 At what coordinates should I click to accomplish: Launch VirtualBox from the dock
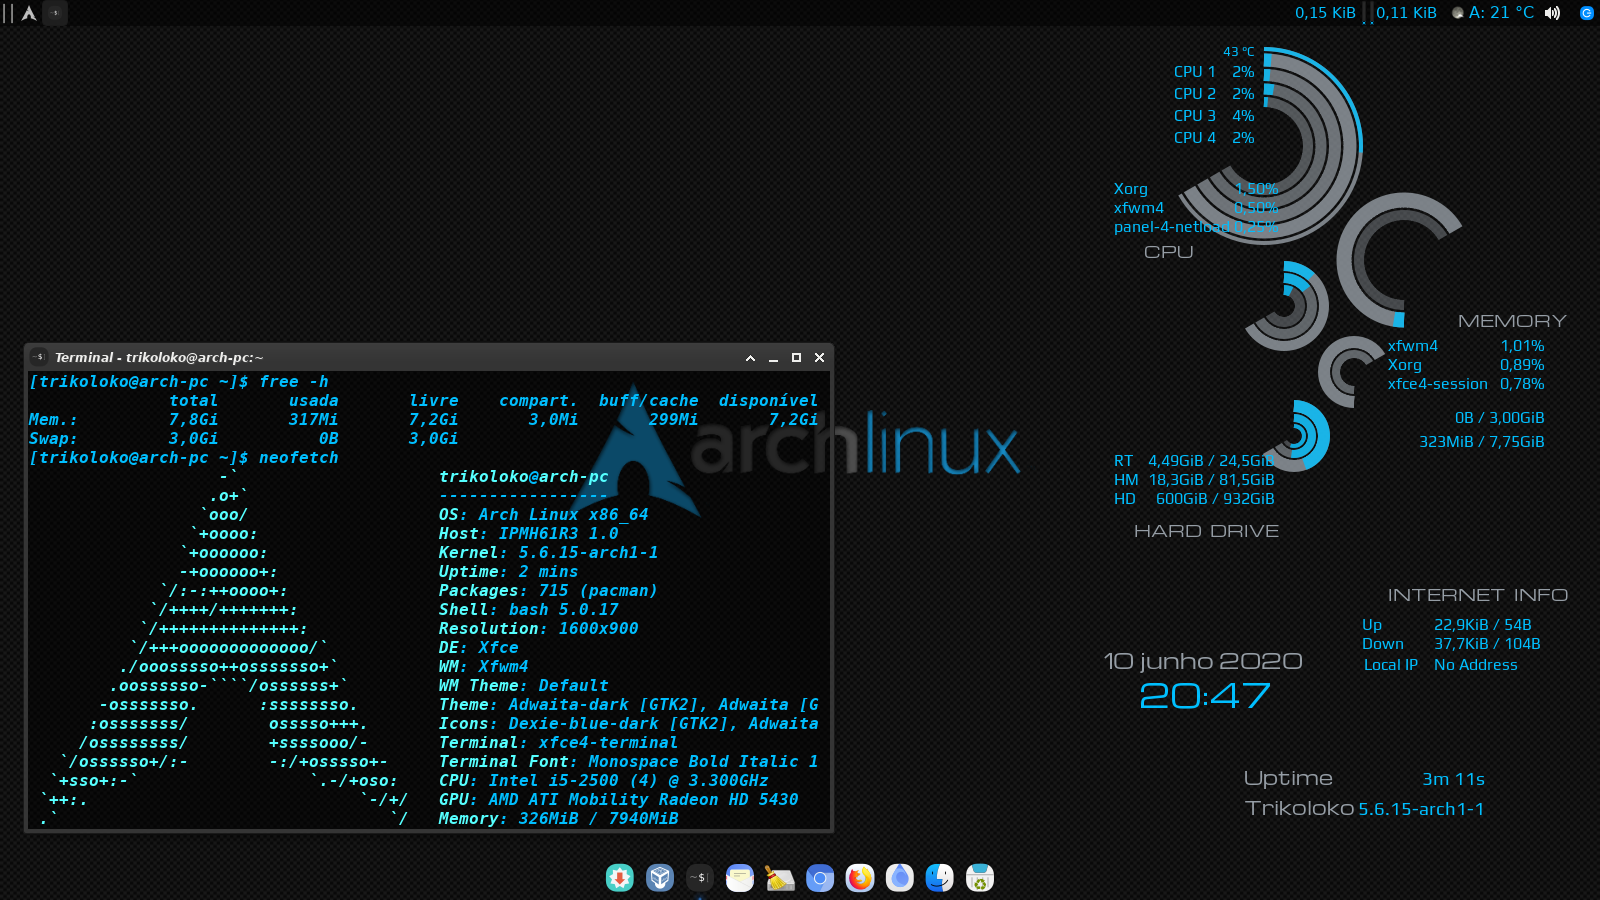click(x=660, y=878)
